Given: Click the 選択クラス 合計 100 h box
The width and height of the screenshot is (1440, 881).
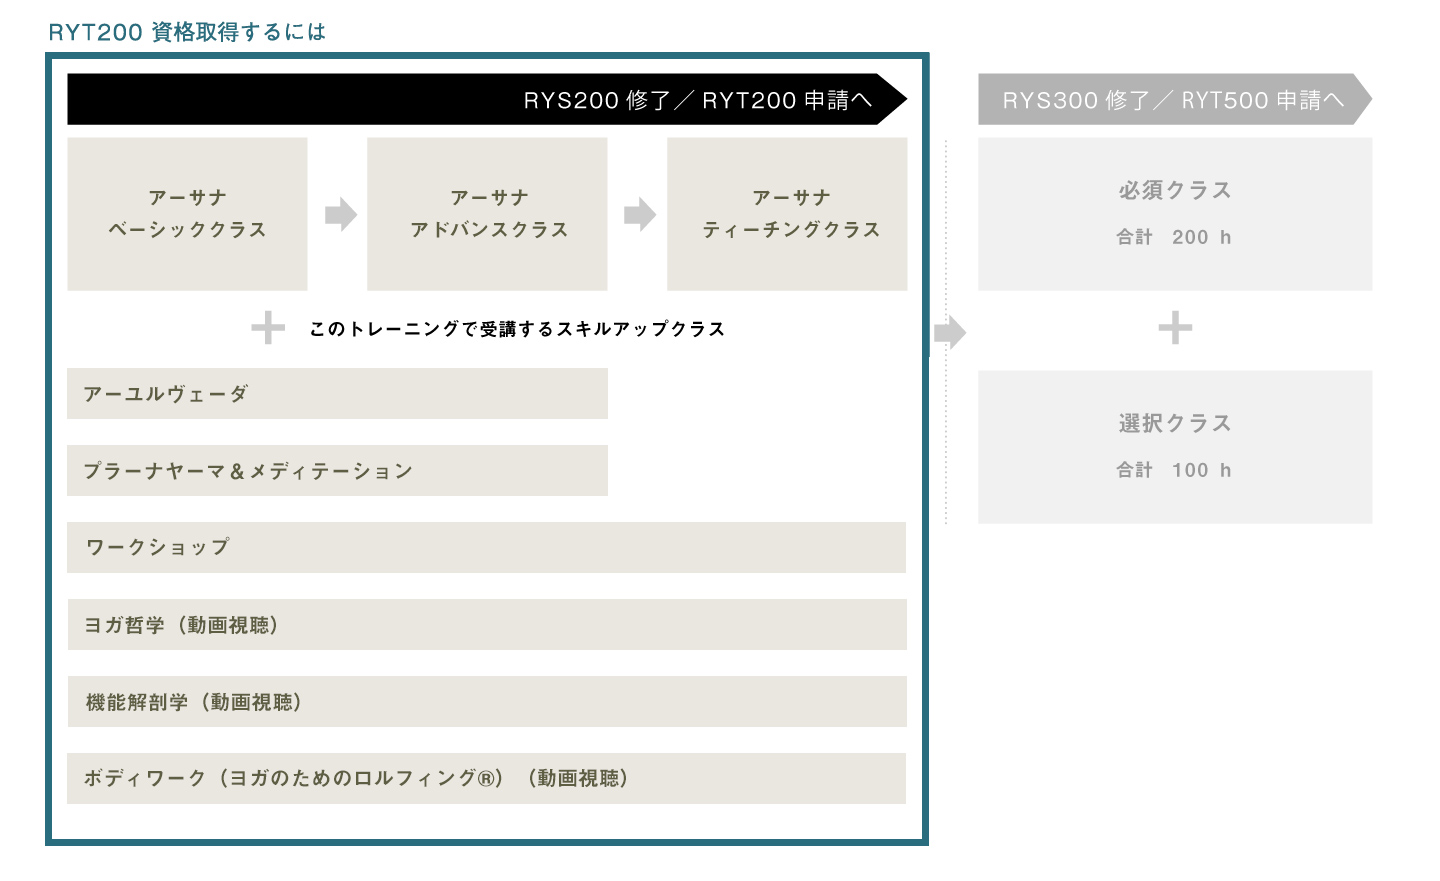Looking at the screenshot, I should click(1175, 447).
